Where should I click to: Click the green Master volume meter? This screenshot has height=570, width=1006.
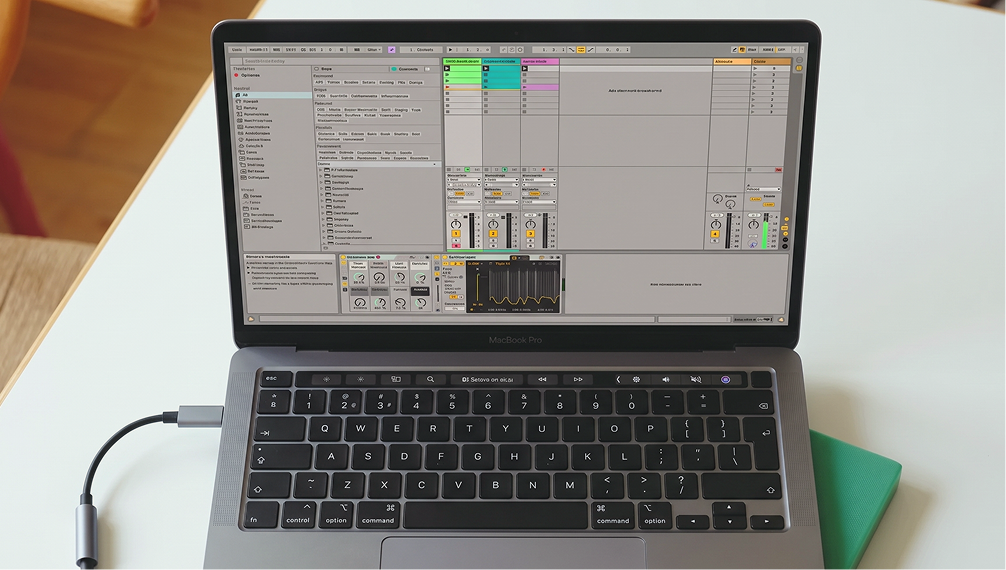click(765, 232)
